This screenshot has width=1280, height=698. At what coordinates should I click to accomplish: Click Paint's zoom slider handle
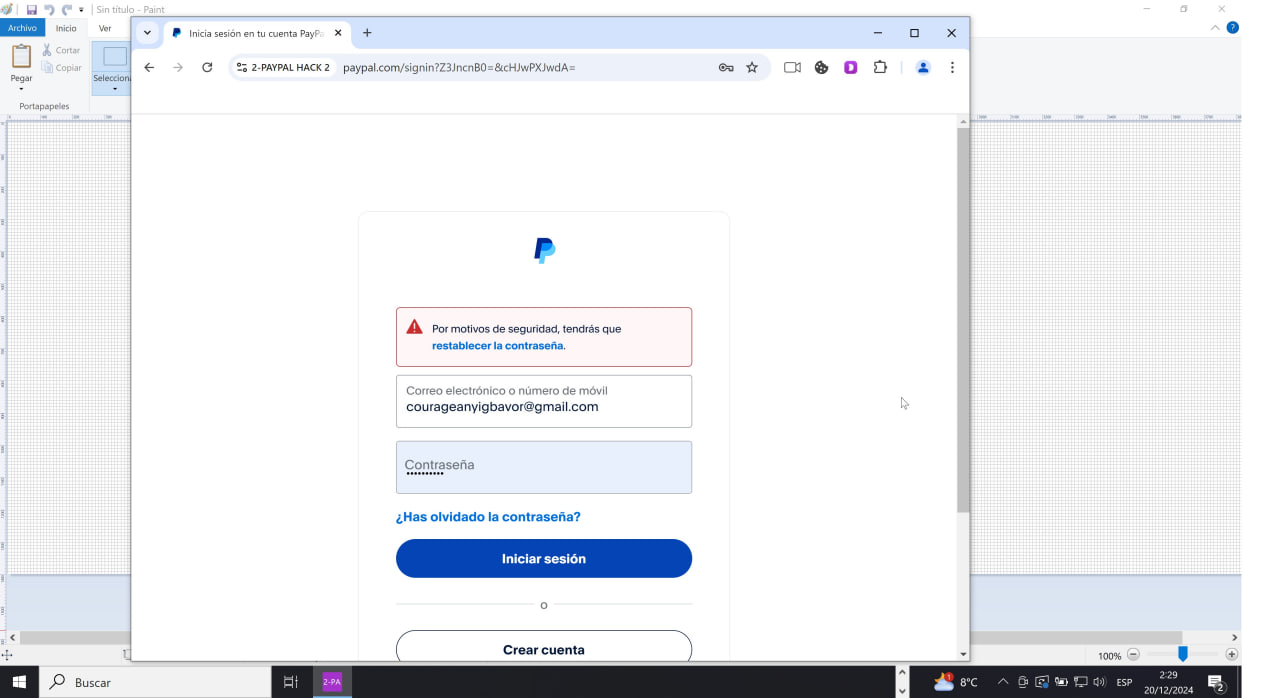point(1182,654)
